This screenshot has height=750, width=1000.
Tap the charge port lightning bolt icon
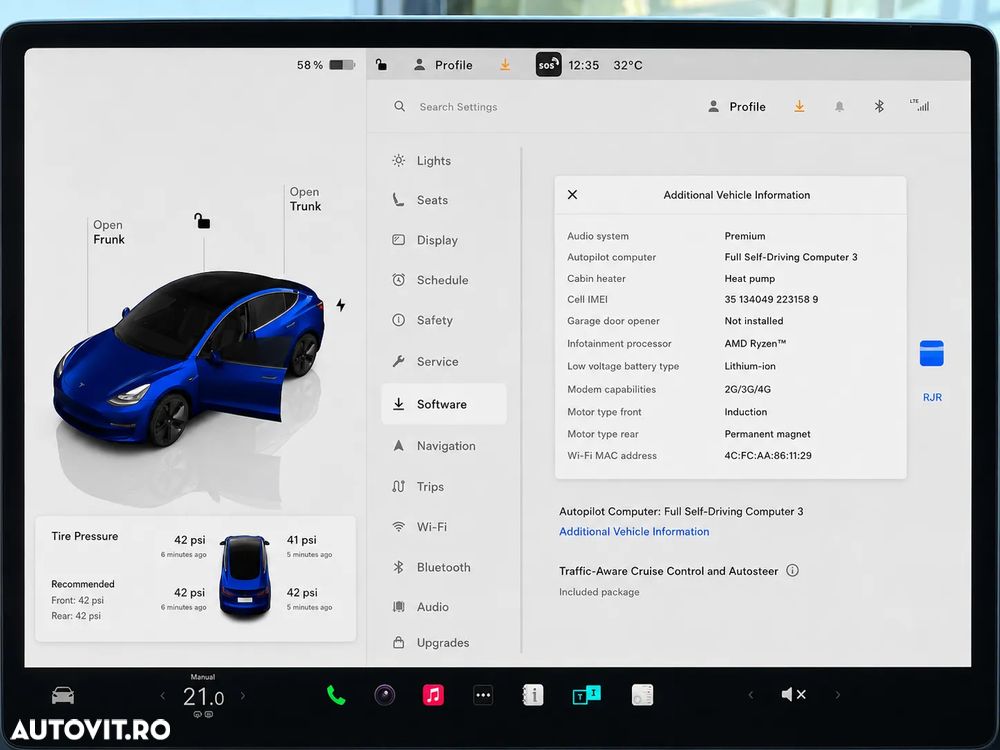[341, 305]
